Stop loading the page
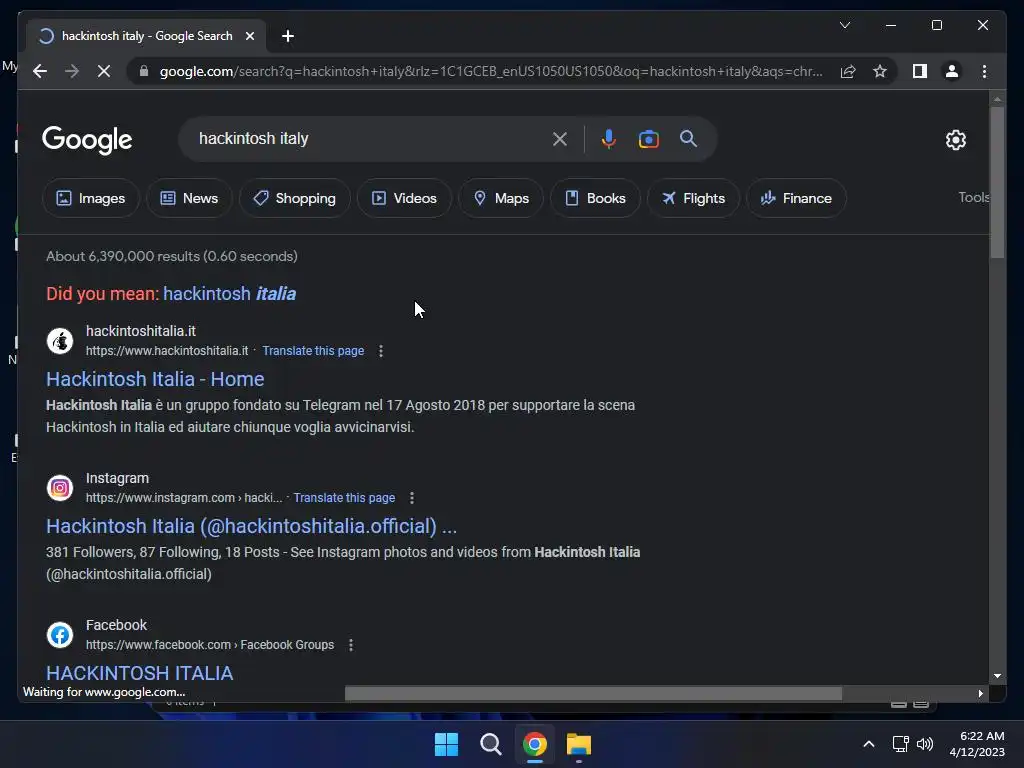The height and width of the screenshot is (768, 1024). click(104, 71)
